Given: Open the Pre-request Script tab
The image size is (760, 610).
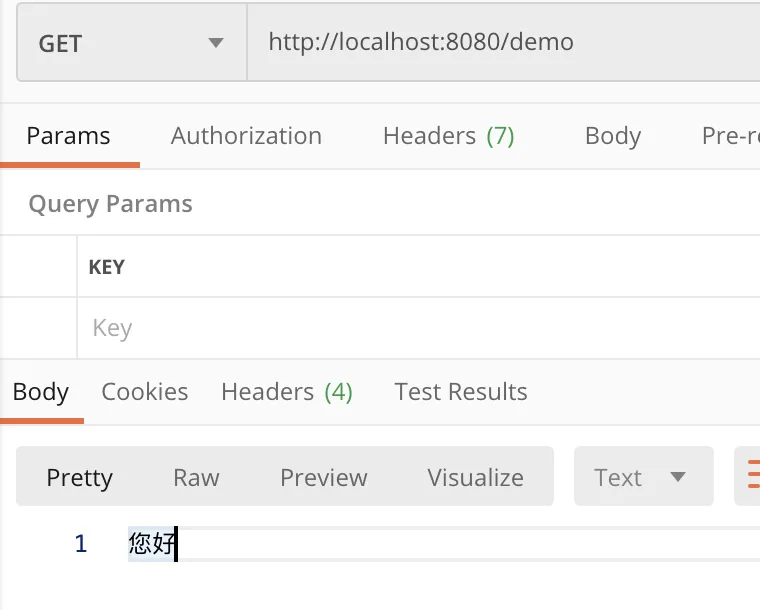Looking at the screenshot, I should click(x=732, y=136).
